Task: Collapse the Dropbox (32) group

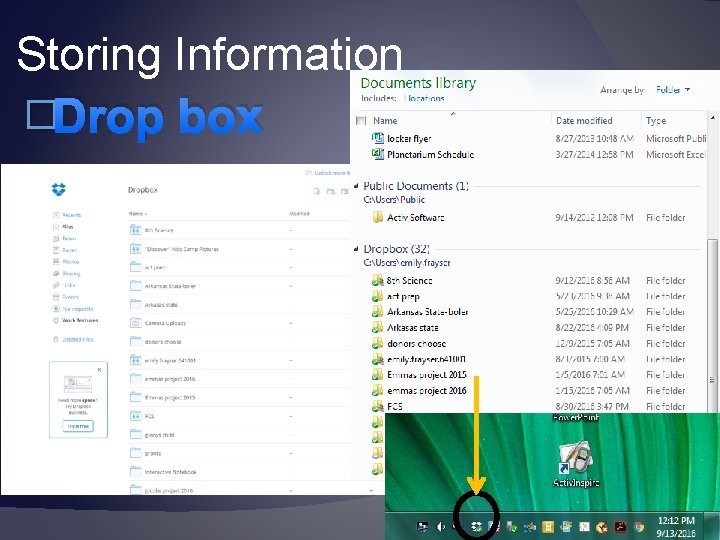Action: coord(356,249)
